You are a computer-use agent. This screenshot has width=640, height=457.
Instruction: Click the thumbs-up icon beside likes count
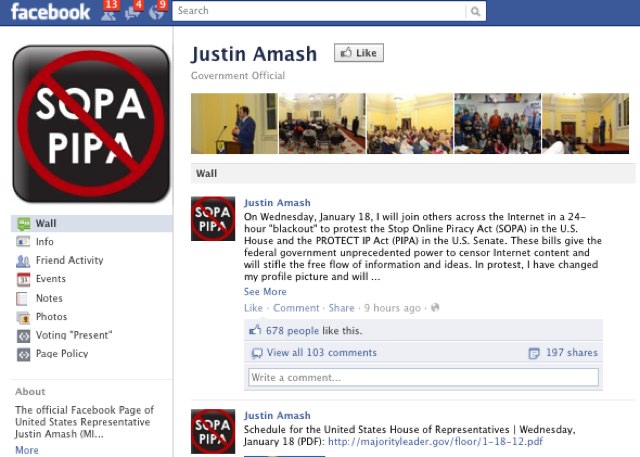coord(255,330)
